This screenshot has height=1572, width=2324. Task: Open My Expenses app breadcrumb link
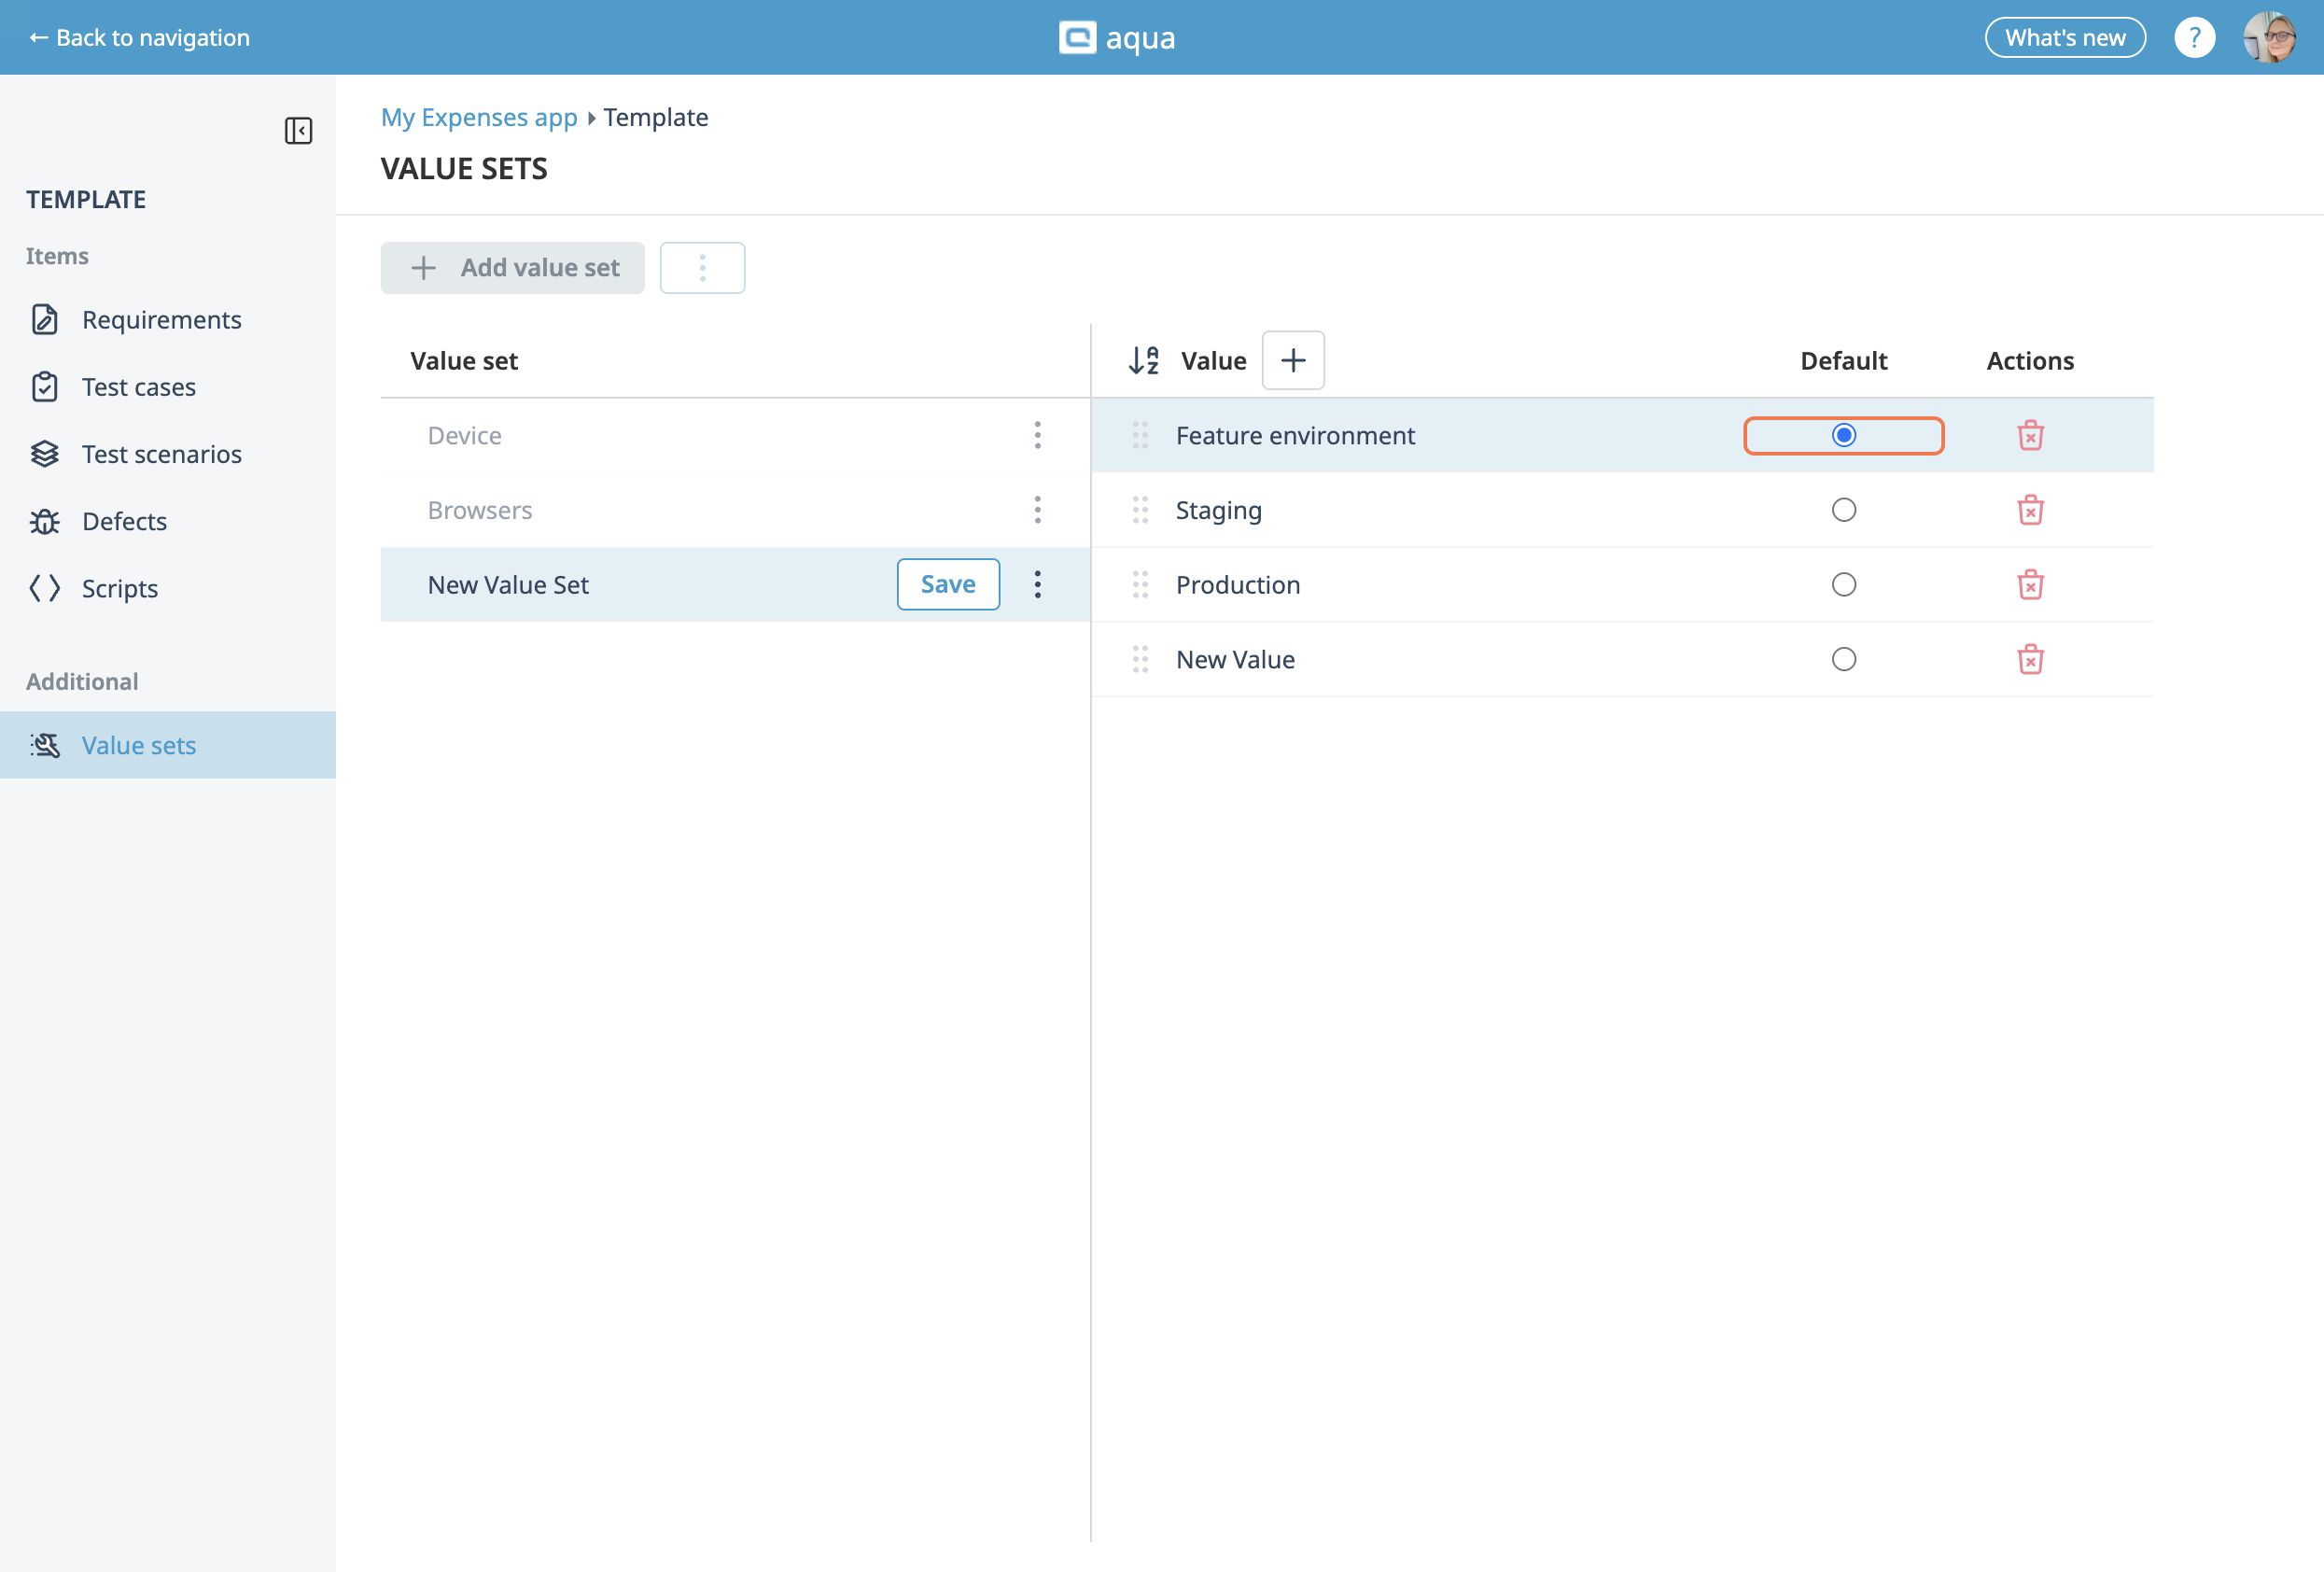479,117
